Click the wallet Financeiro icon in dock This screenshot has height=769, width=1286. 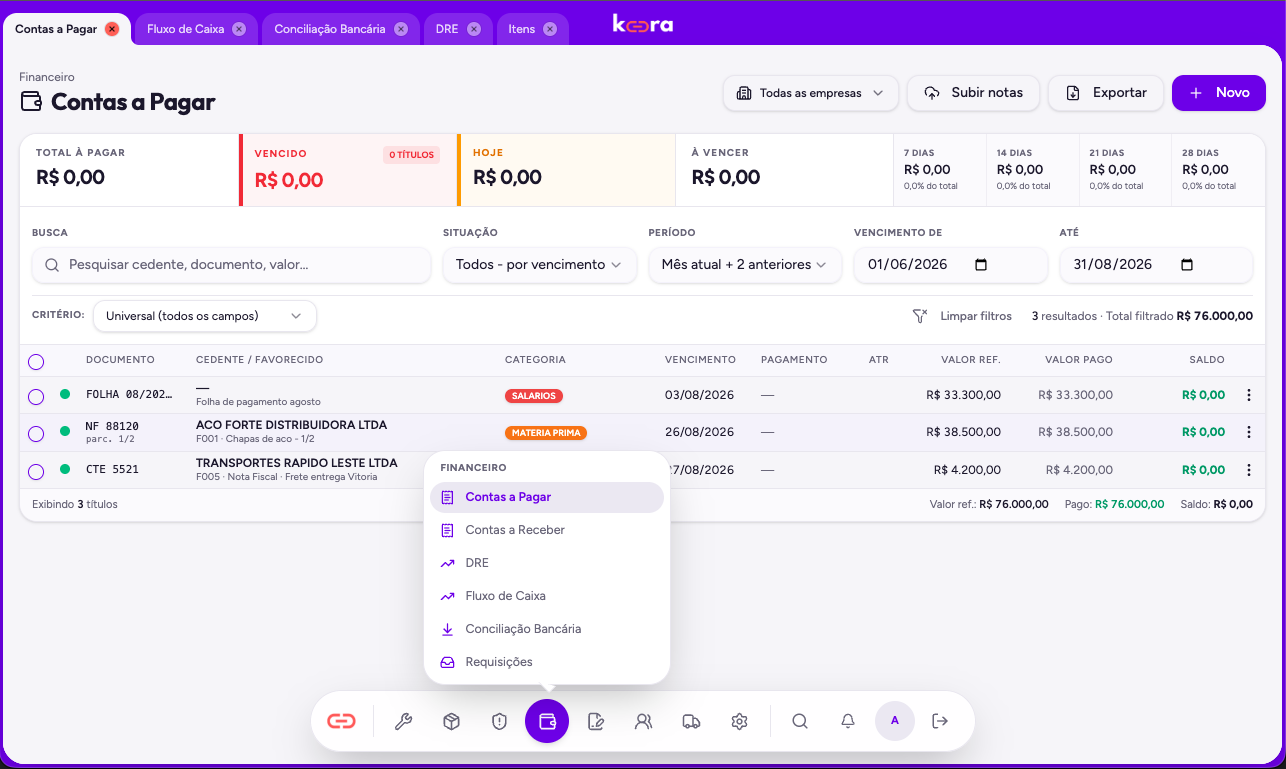click(x=547, y=721)
